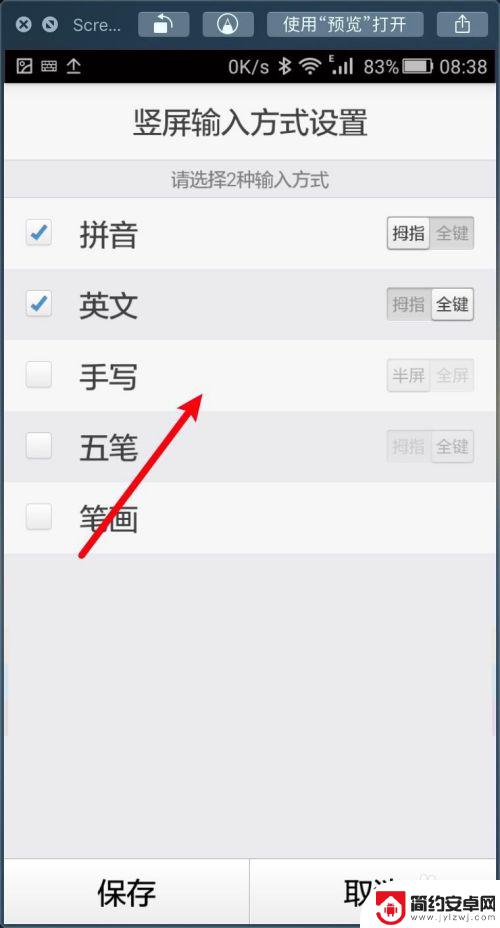
Task: Tap the keyboard notification icon
Action: pyautogui.click(x=49, y=66)
